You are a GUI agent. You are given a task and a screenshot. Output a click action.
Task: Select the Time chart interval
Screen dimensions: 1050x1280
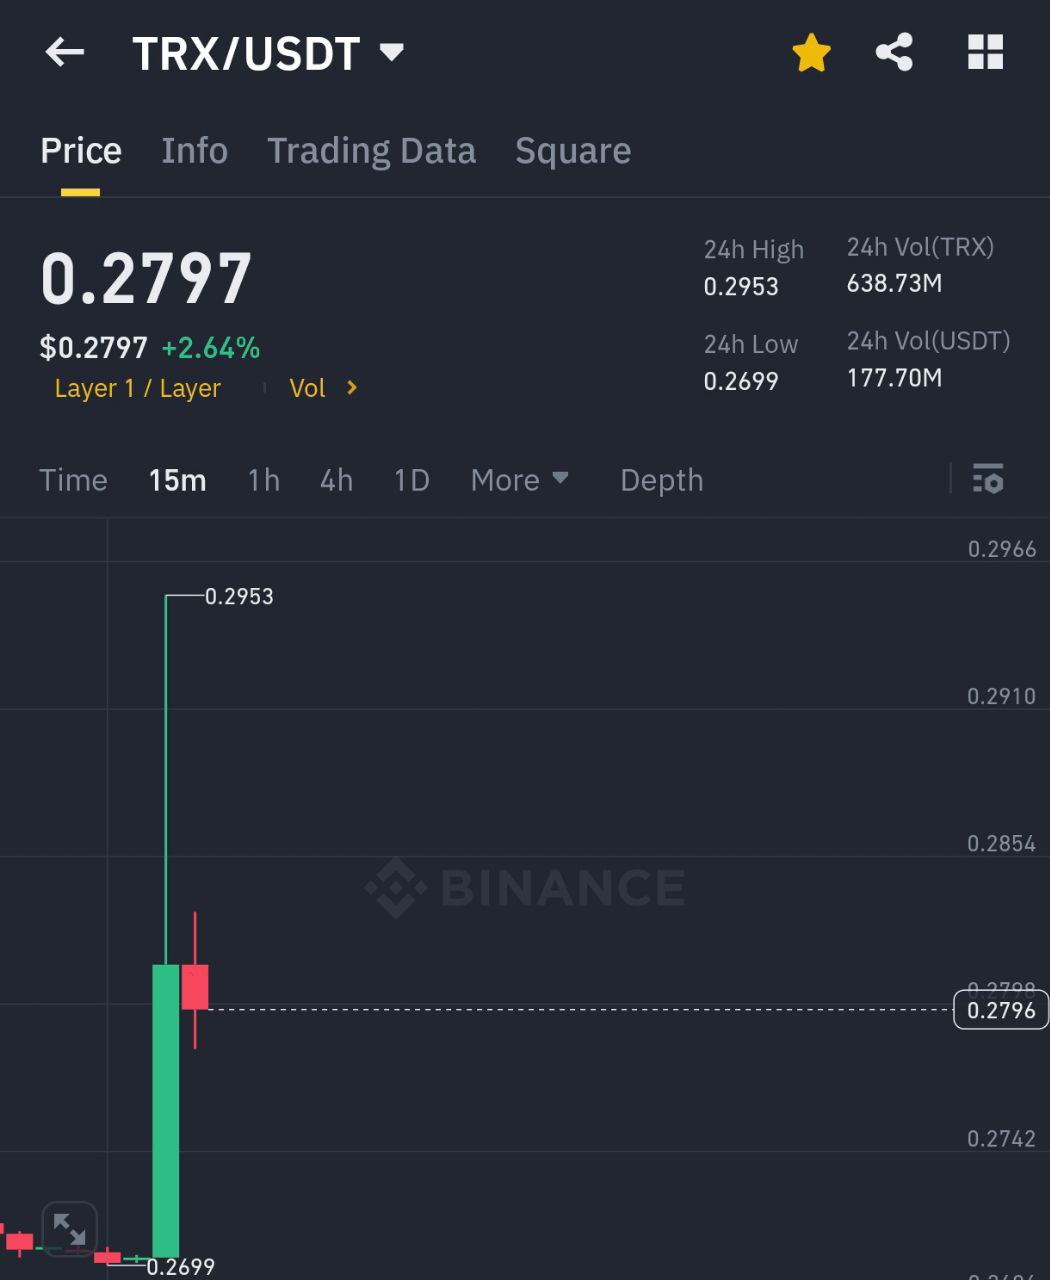pyautogui.click(x=73, y=480)
